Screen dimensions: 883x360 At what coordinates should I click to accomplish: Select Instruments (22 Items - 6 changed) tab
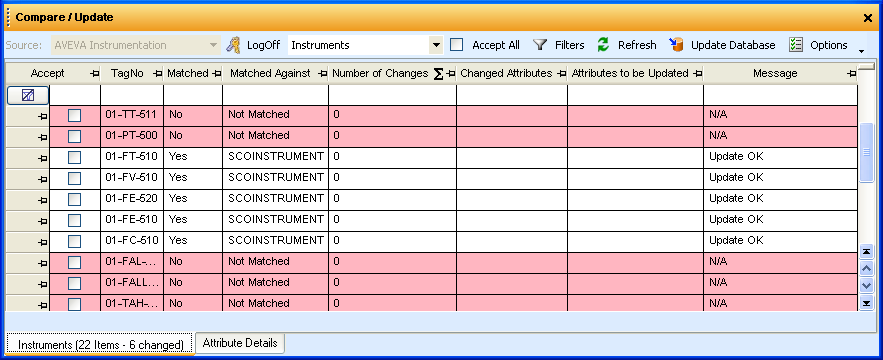101,344
